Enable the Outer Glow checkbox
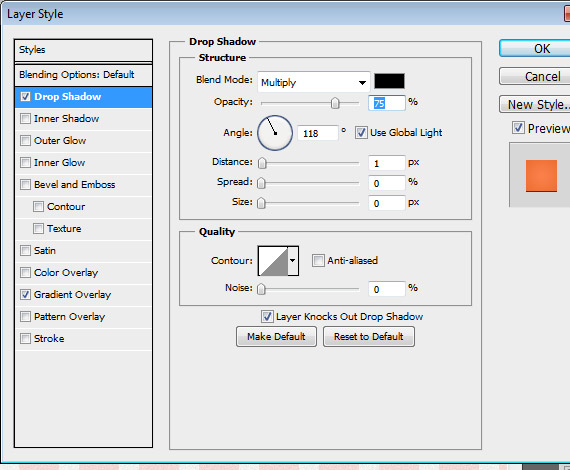 click(x=25, y=141)
